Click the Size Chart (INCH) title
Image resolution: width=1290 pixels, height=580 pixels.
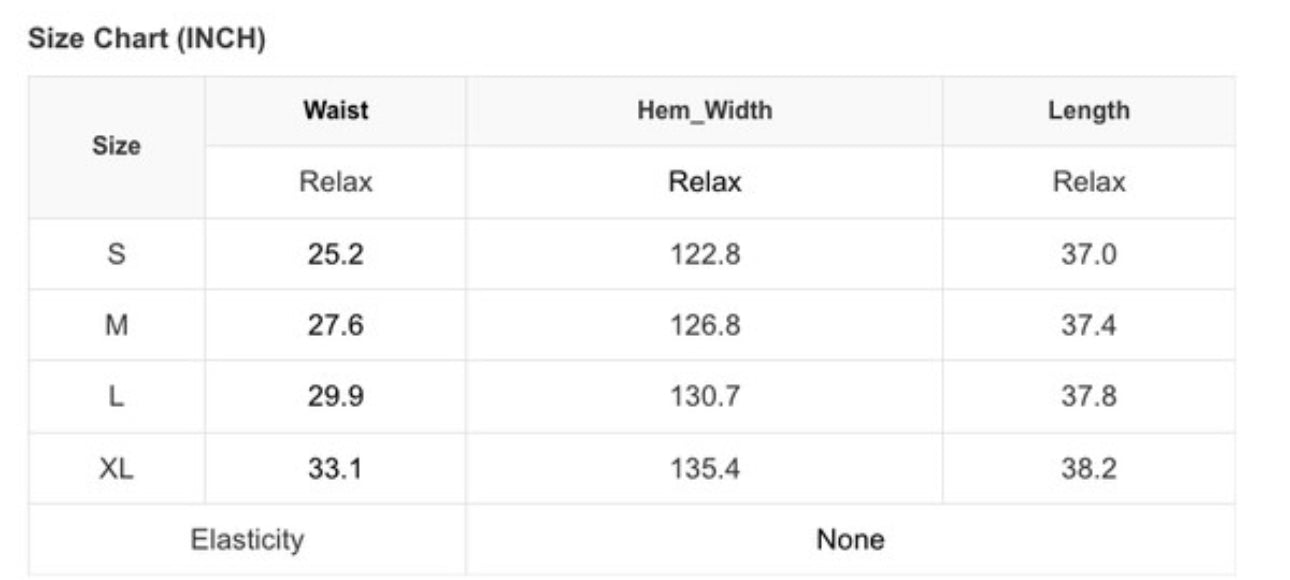click(x=146, y=41)
